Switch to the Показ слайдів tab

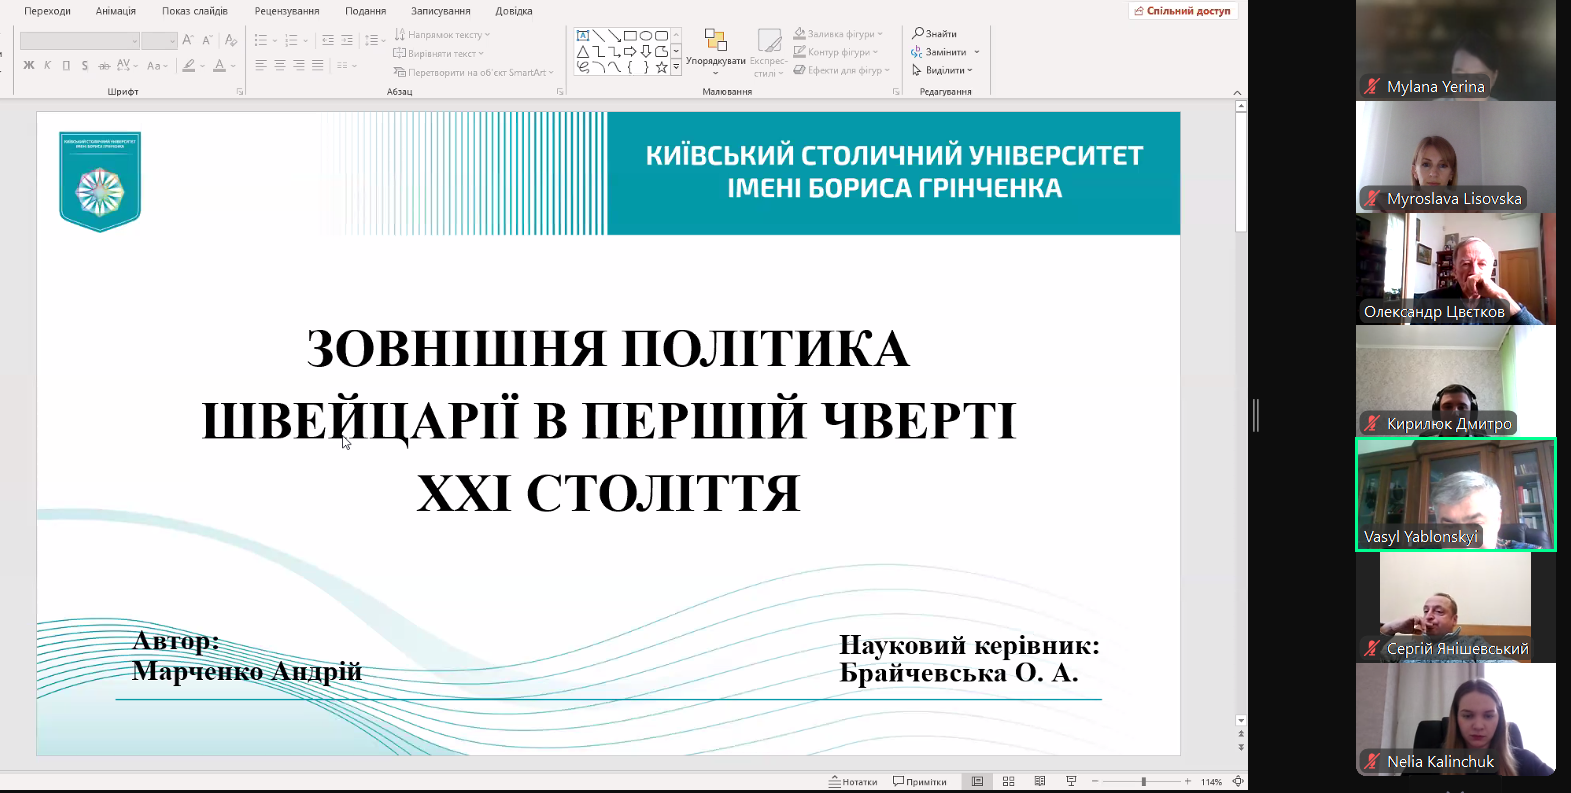tap(195, 11)
